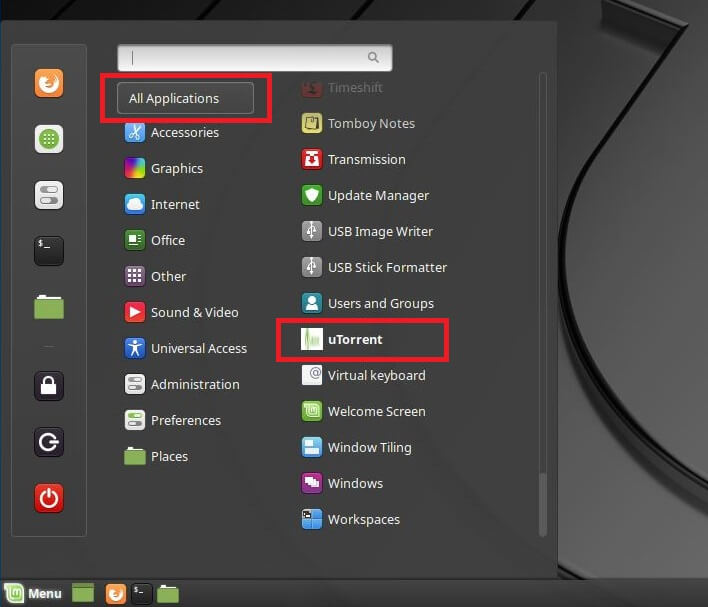Select the Other category

155,276
